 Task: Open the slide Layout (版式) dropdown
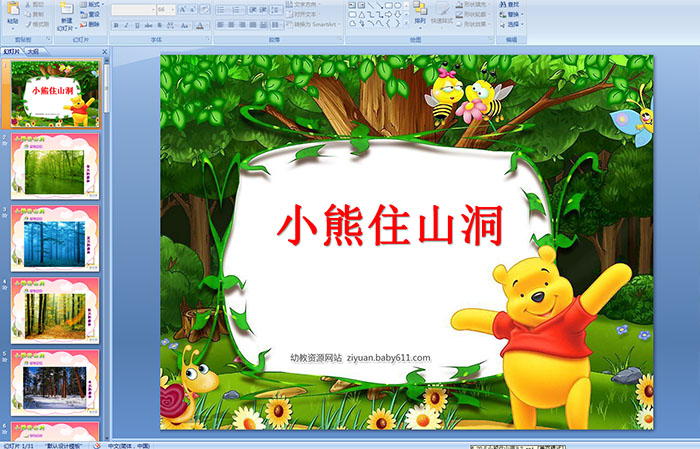click(x=92, y=4)
